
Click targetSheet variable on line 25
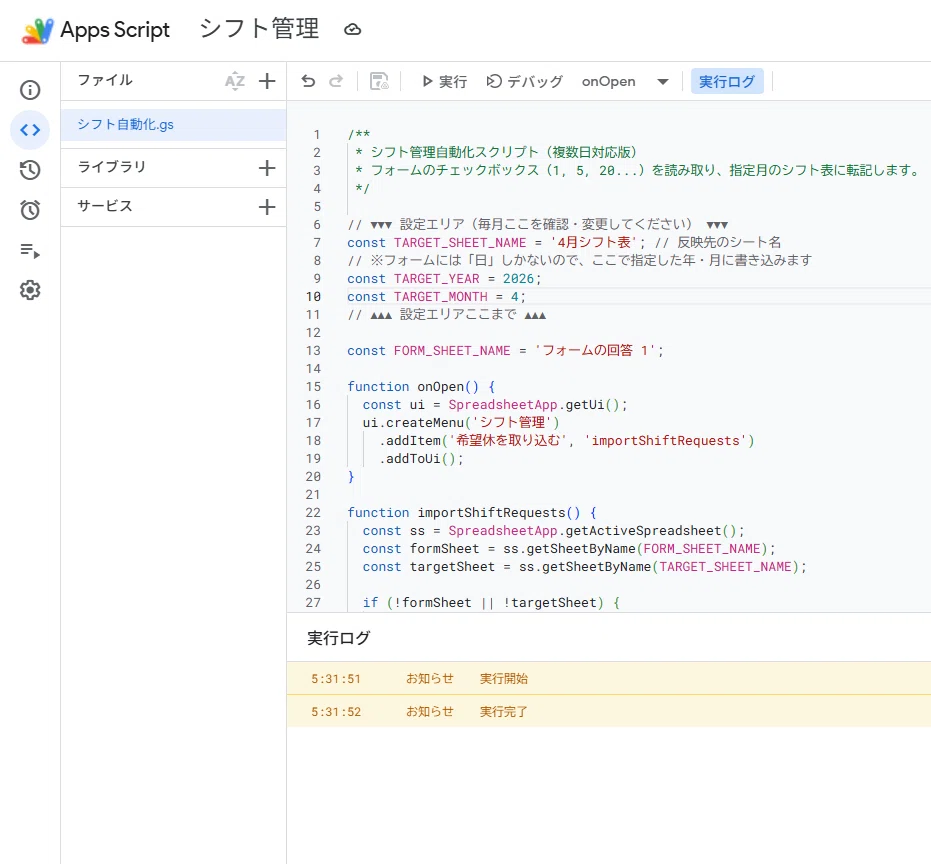(x=452, y=566)
